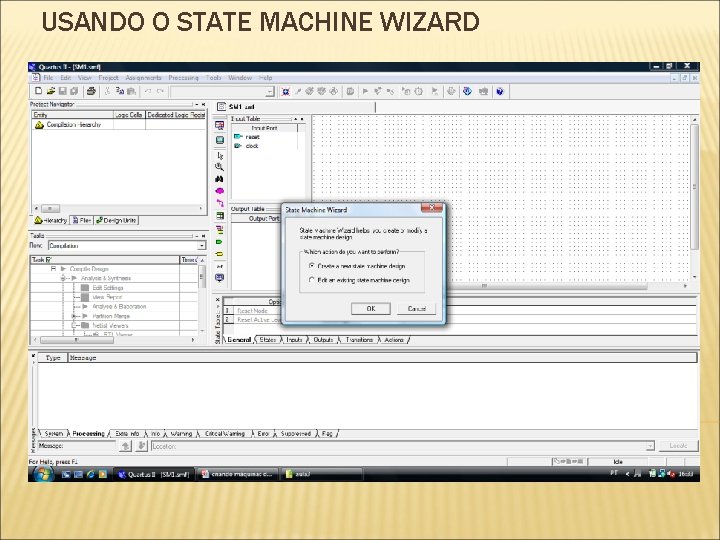
Task: Click the Project Navigator horizontal scrollbar
Action: tap(118, 208)
